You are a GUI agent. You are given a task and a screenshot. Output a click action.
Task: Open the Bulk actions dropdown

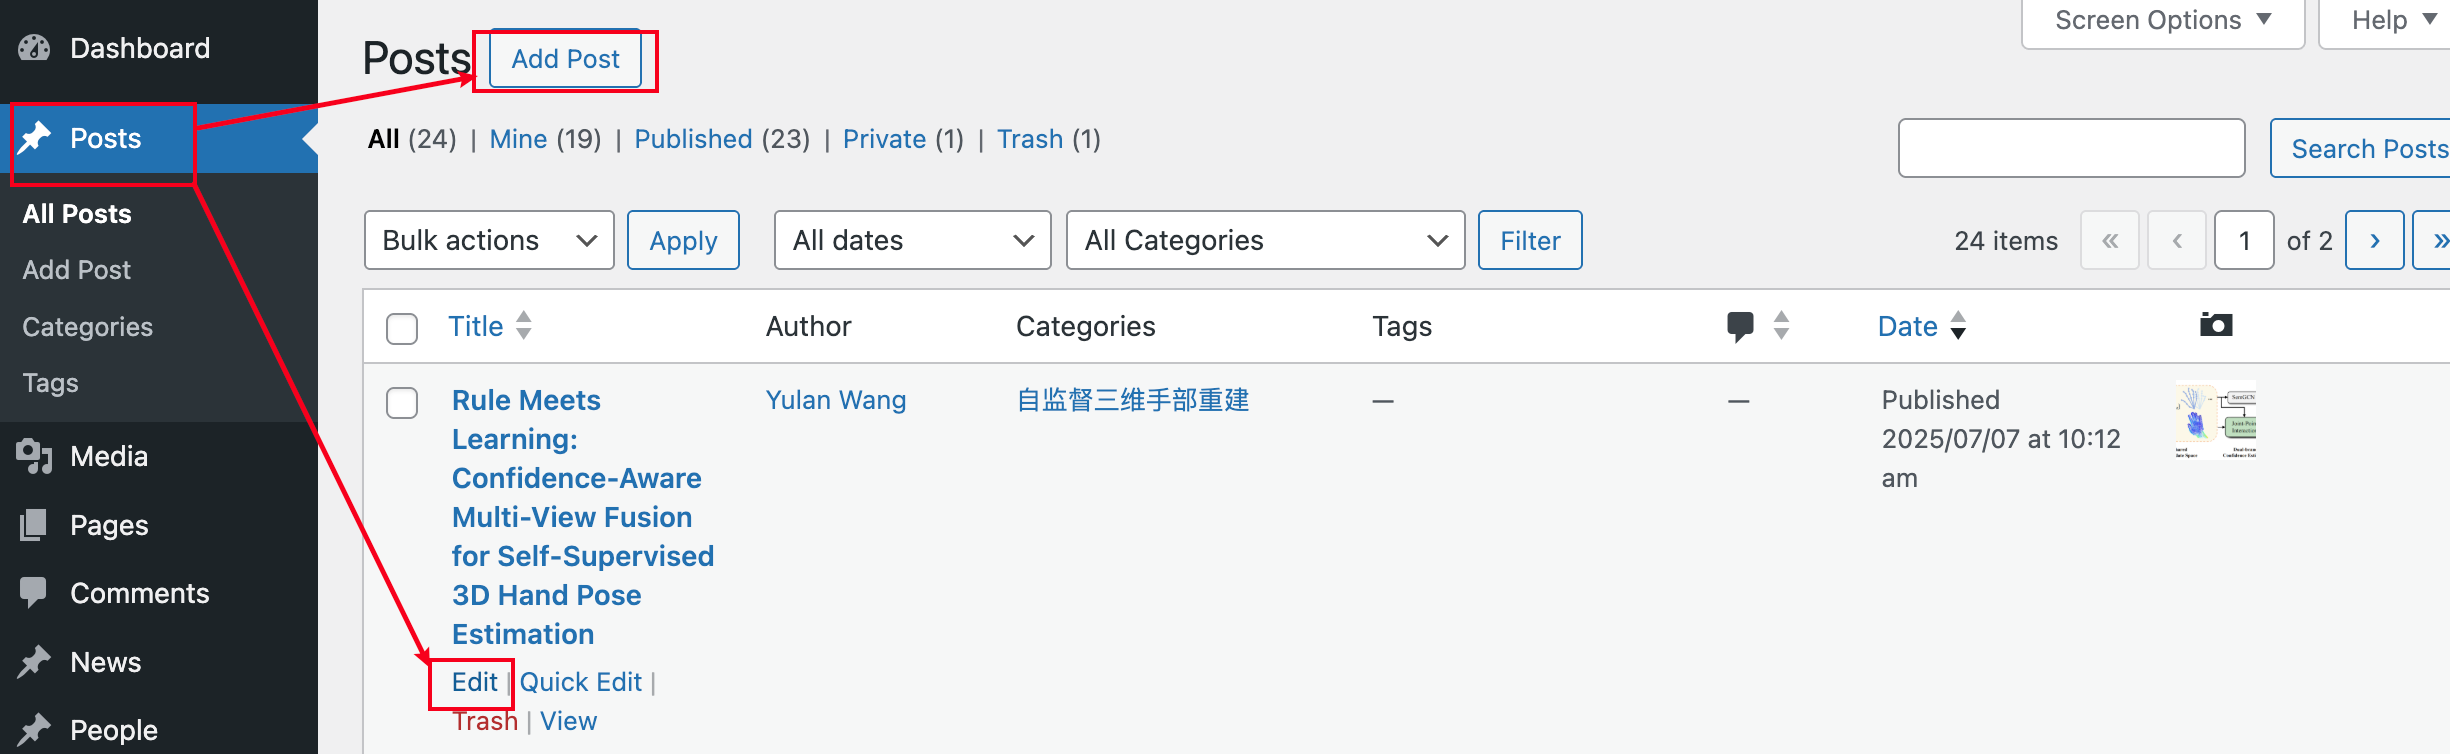(x=489, y=240)
